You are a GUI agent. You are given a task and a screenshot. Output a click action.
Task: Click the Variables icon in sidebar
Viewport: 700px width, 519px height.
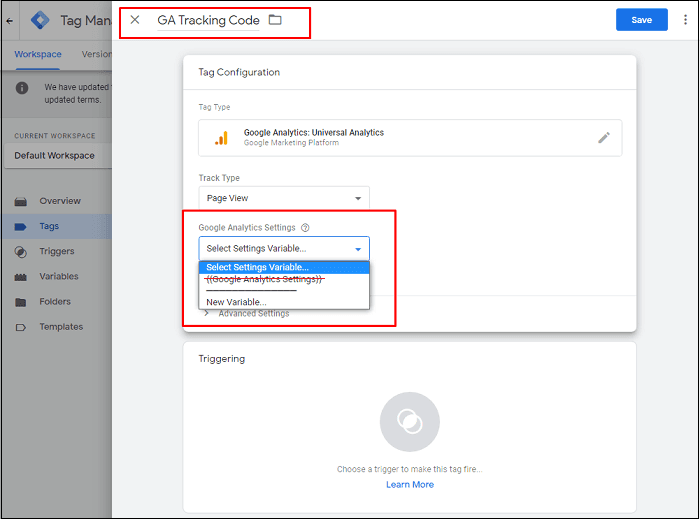21,277
